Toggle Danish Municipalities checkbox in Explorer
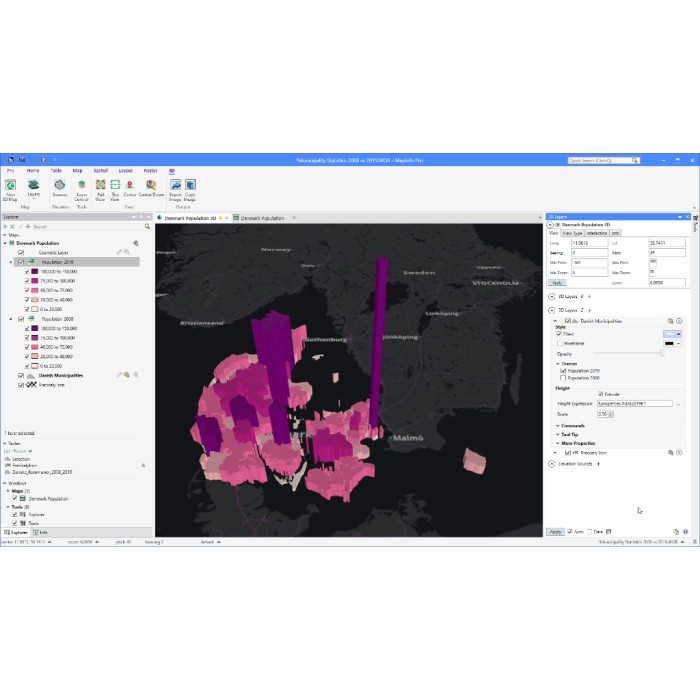The height and width of the screenshot is (700, 700). (21, 375)
